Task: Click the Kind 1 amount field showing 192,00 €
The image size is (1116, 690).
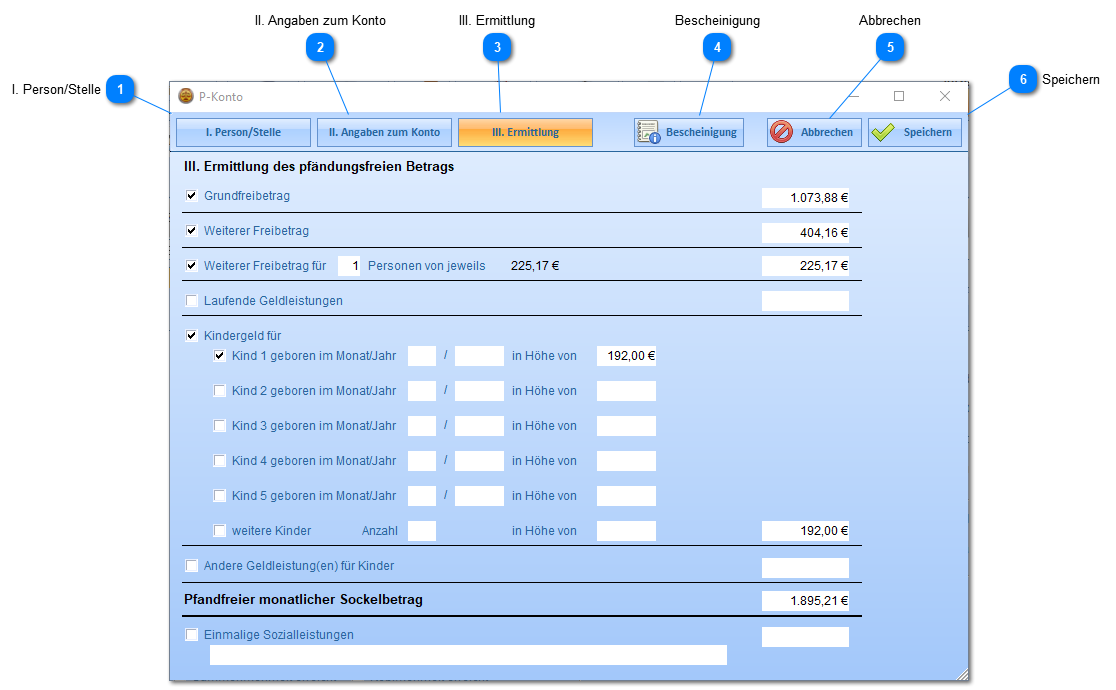Action: tap(626, 356)
